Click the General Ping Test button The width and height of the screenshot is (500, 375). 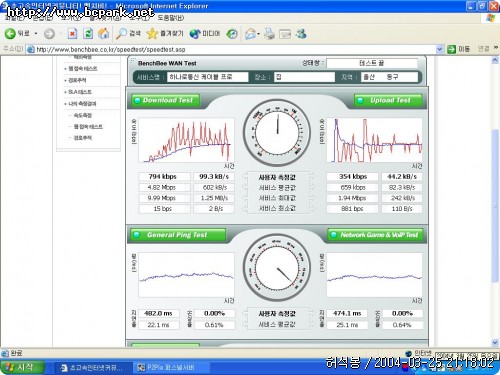[178, 235]
